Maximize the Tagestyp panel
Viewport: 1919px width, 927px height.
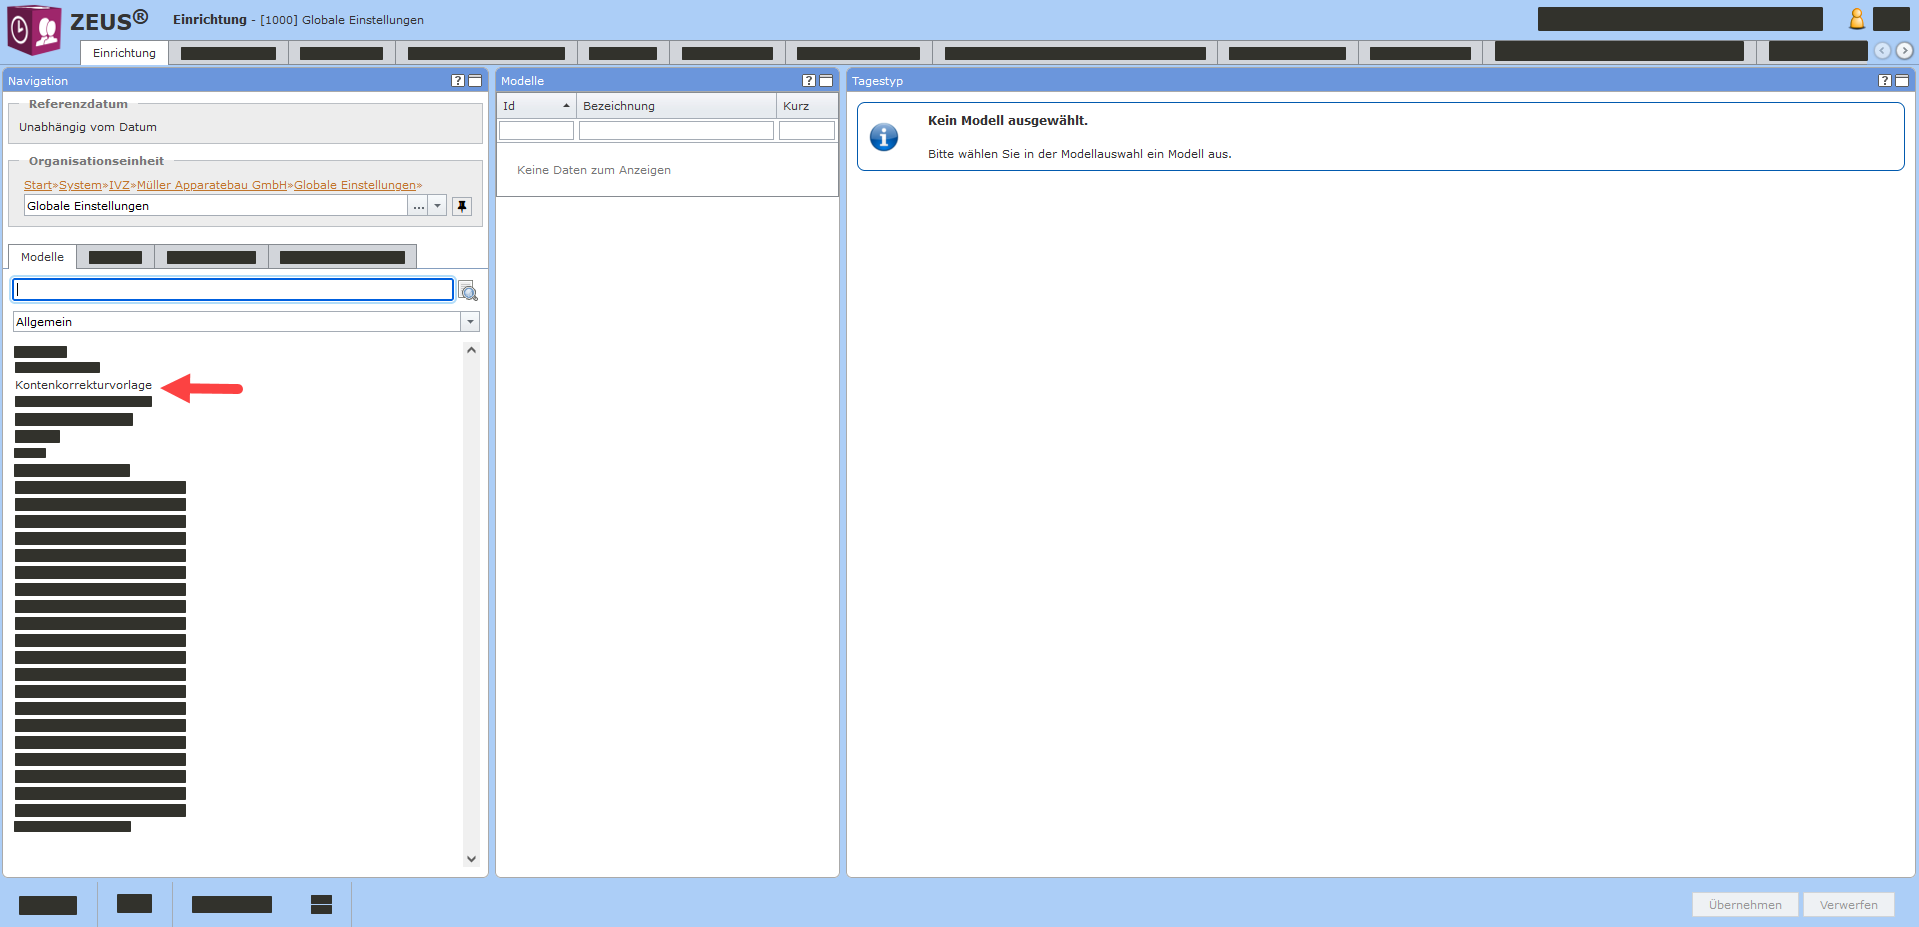pyautogui.click(x=1902, y=81)
